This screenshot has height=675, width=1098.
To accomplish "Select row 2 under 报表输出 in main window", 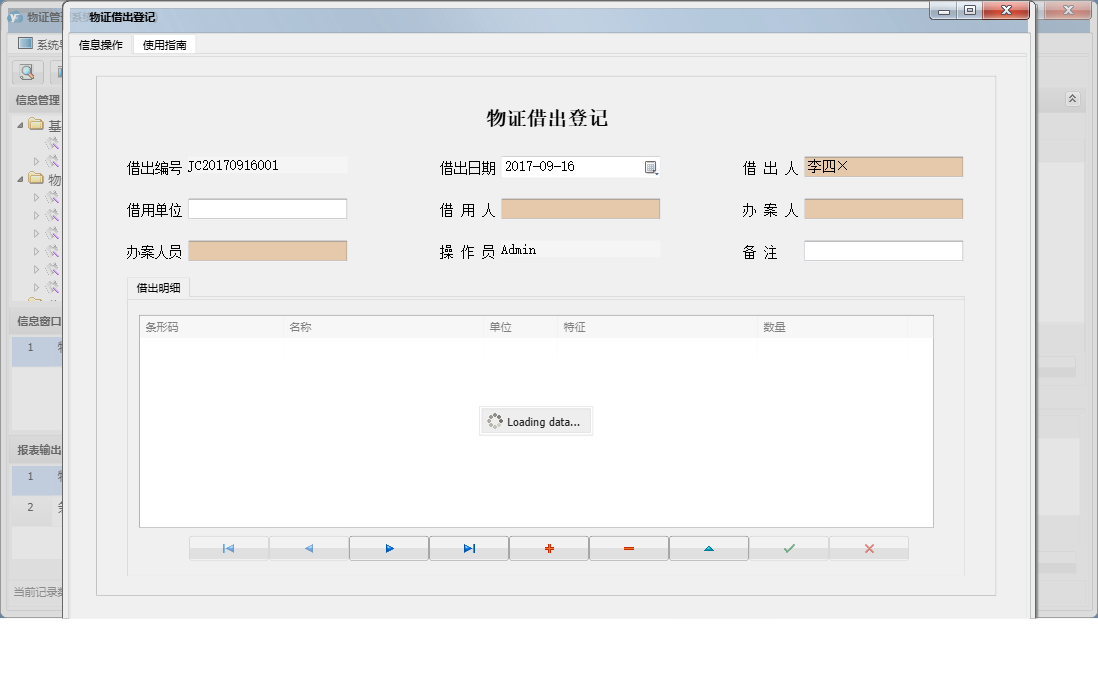I will 37,507.
